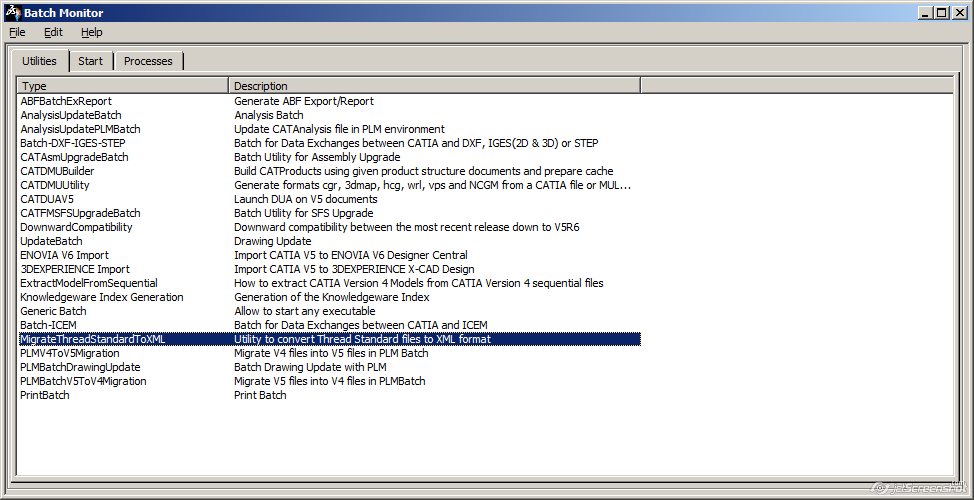
Task: Click 'Batch Utility for SFS Upgrade' description
Action: tap(303, 213)
